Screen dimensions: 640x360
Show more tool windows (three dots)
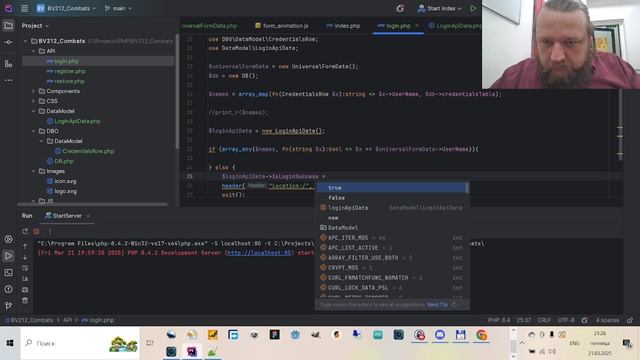pyautogui.click(x=8, y=80)
